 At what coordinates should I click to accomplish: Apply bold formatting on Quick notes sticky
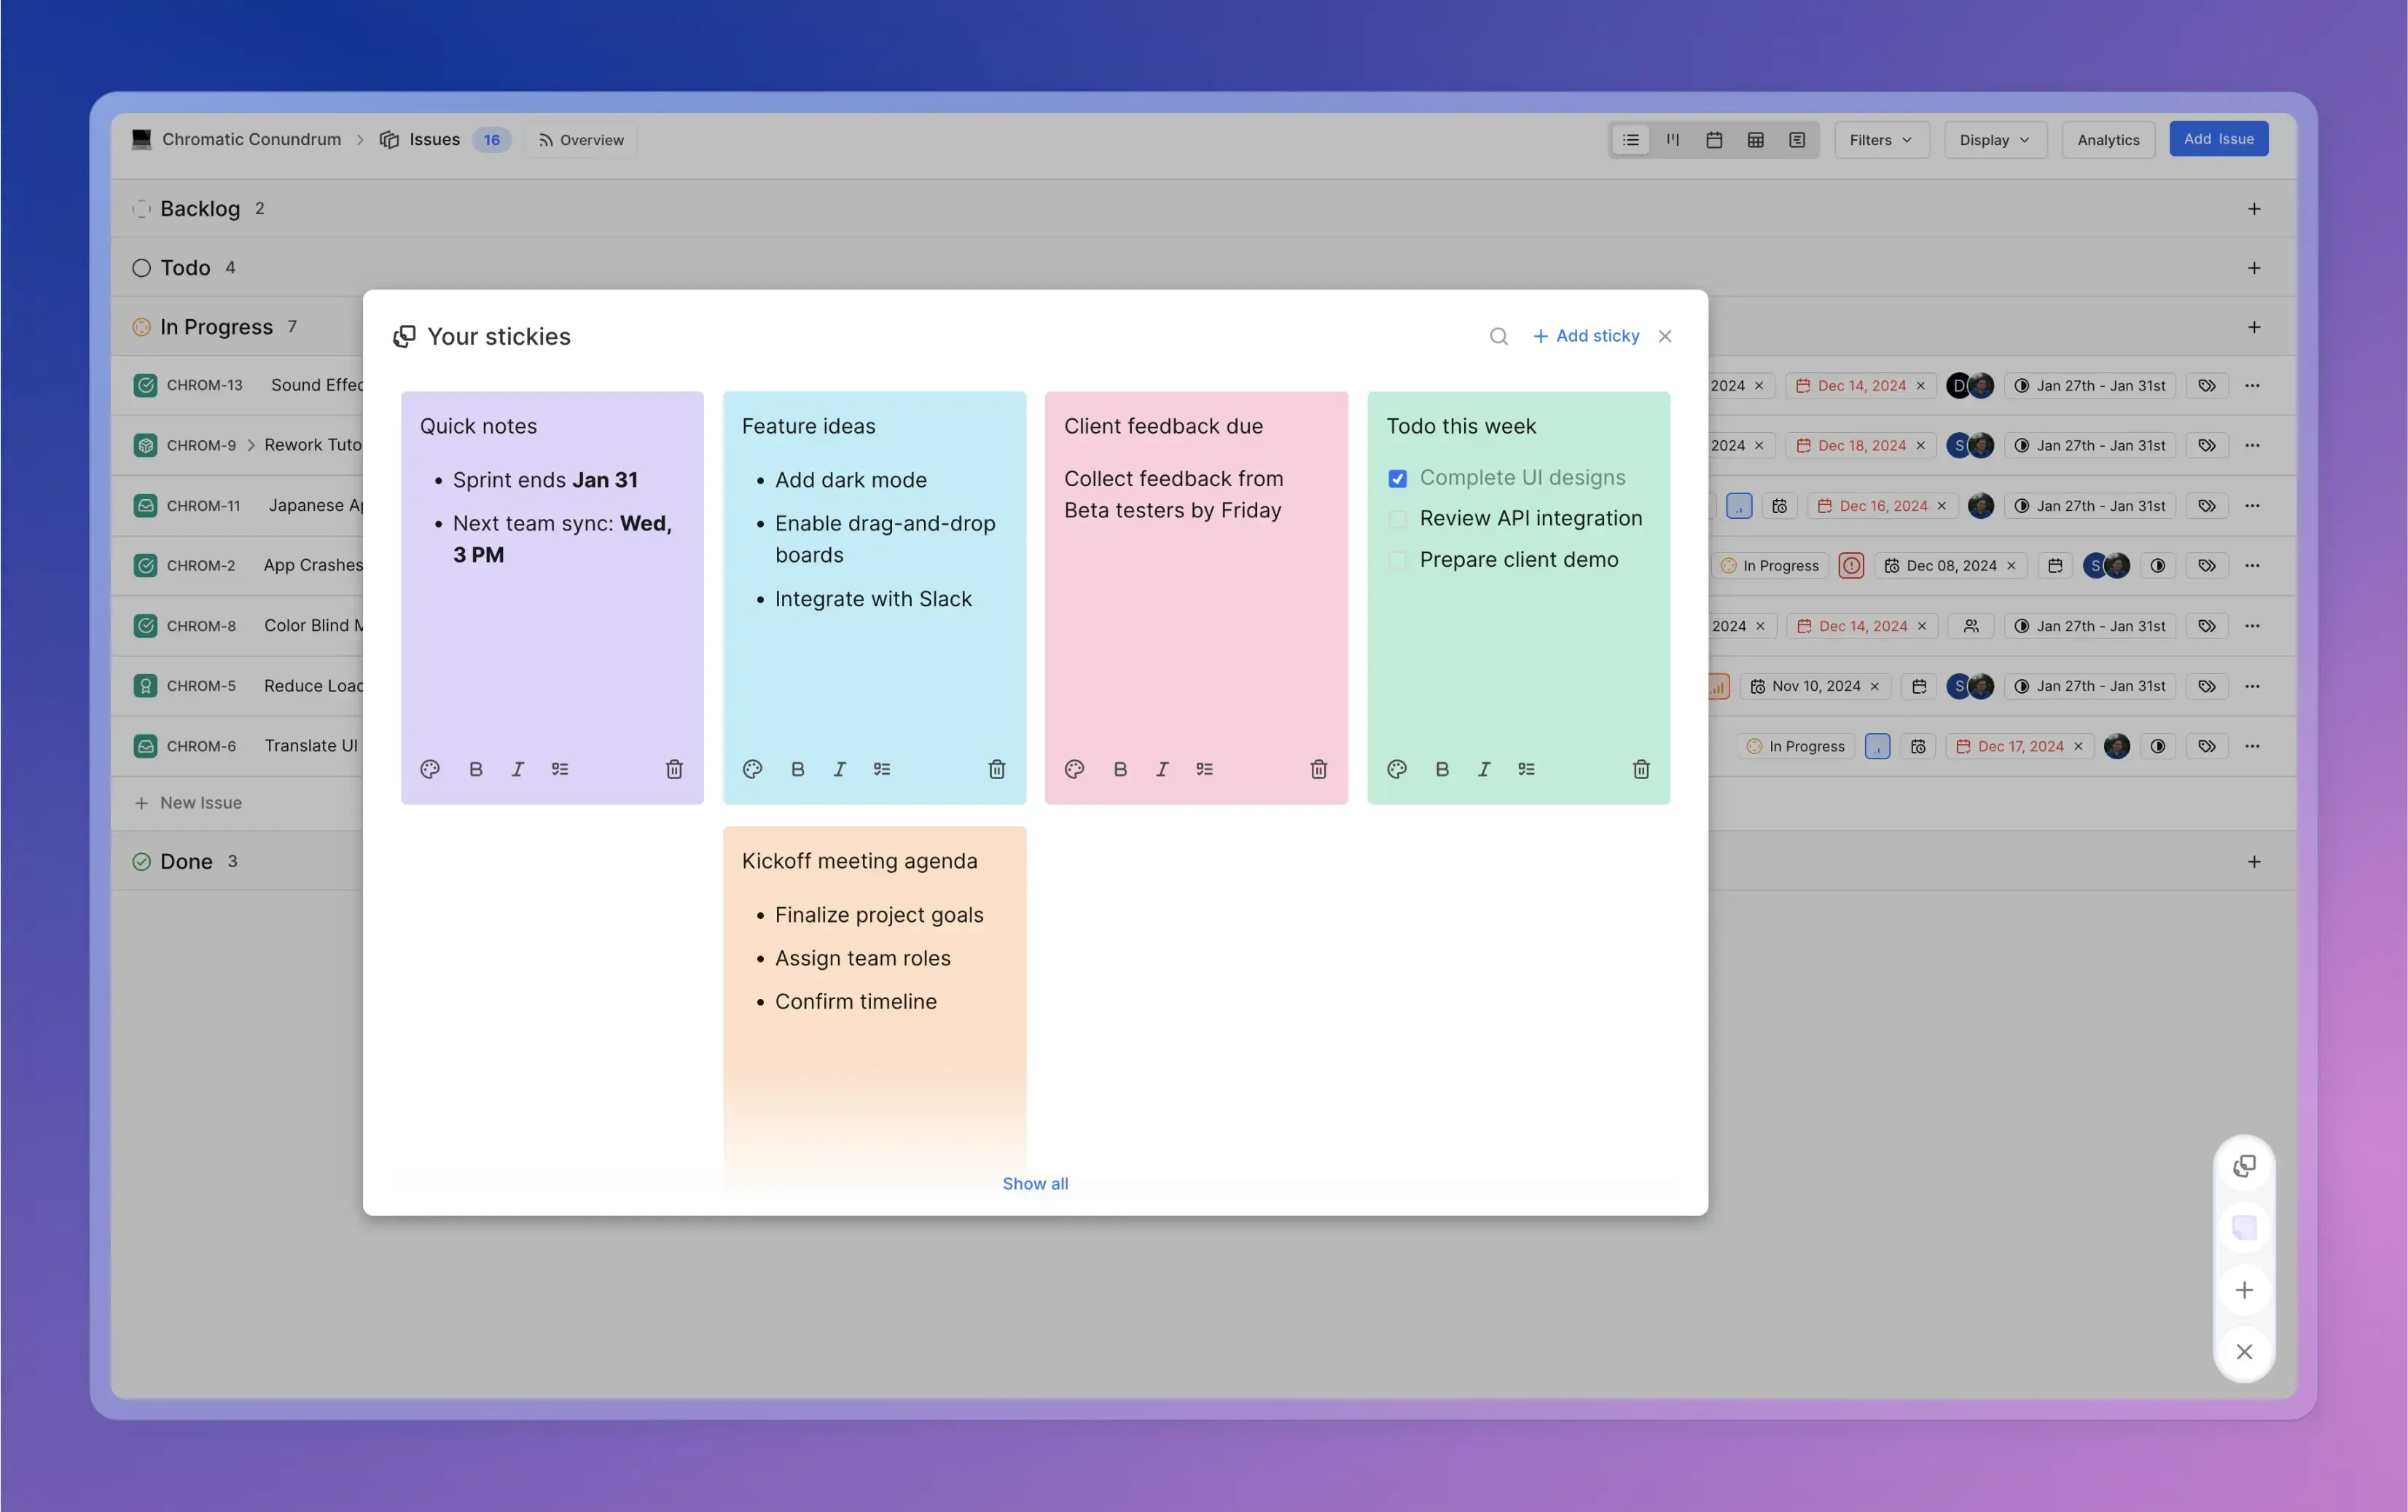475,768
